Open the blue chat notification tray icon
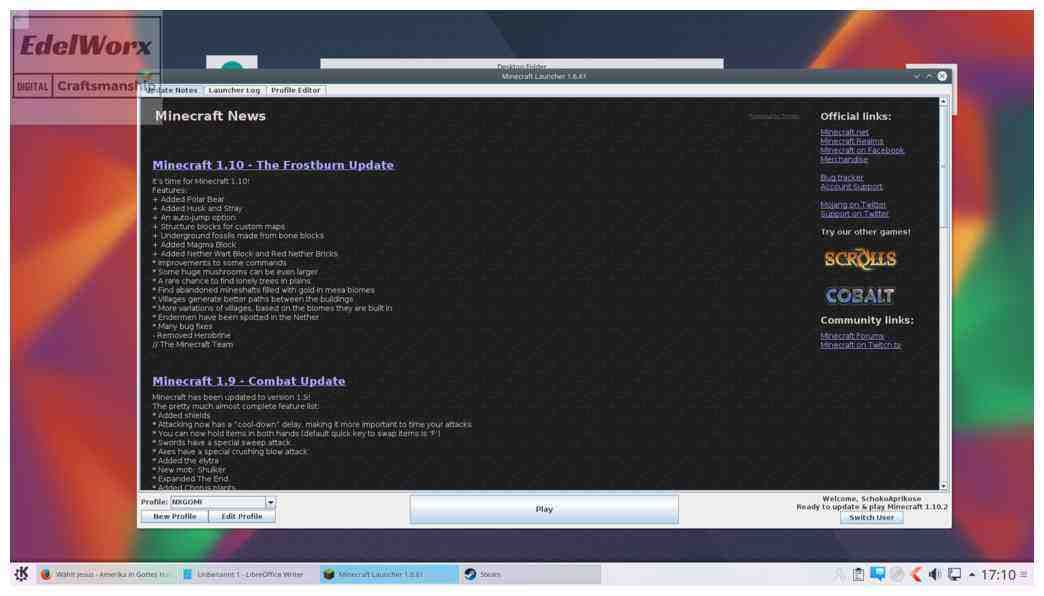 click(x=878, y=574)
